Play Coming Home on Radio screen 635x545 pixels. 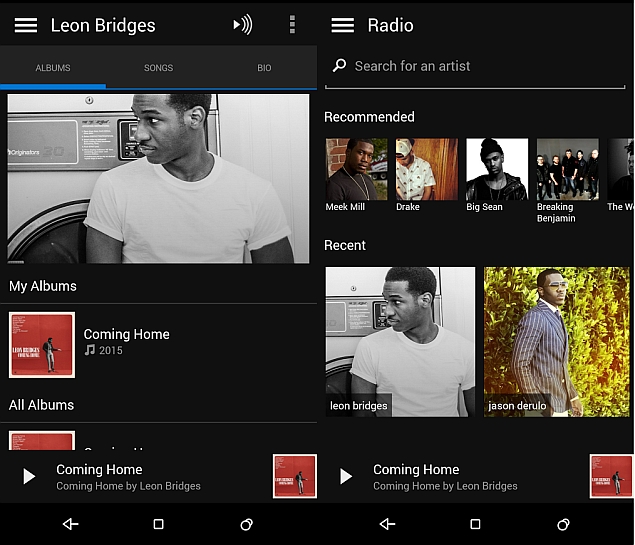(x=345, y=476)
